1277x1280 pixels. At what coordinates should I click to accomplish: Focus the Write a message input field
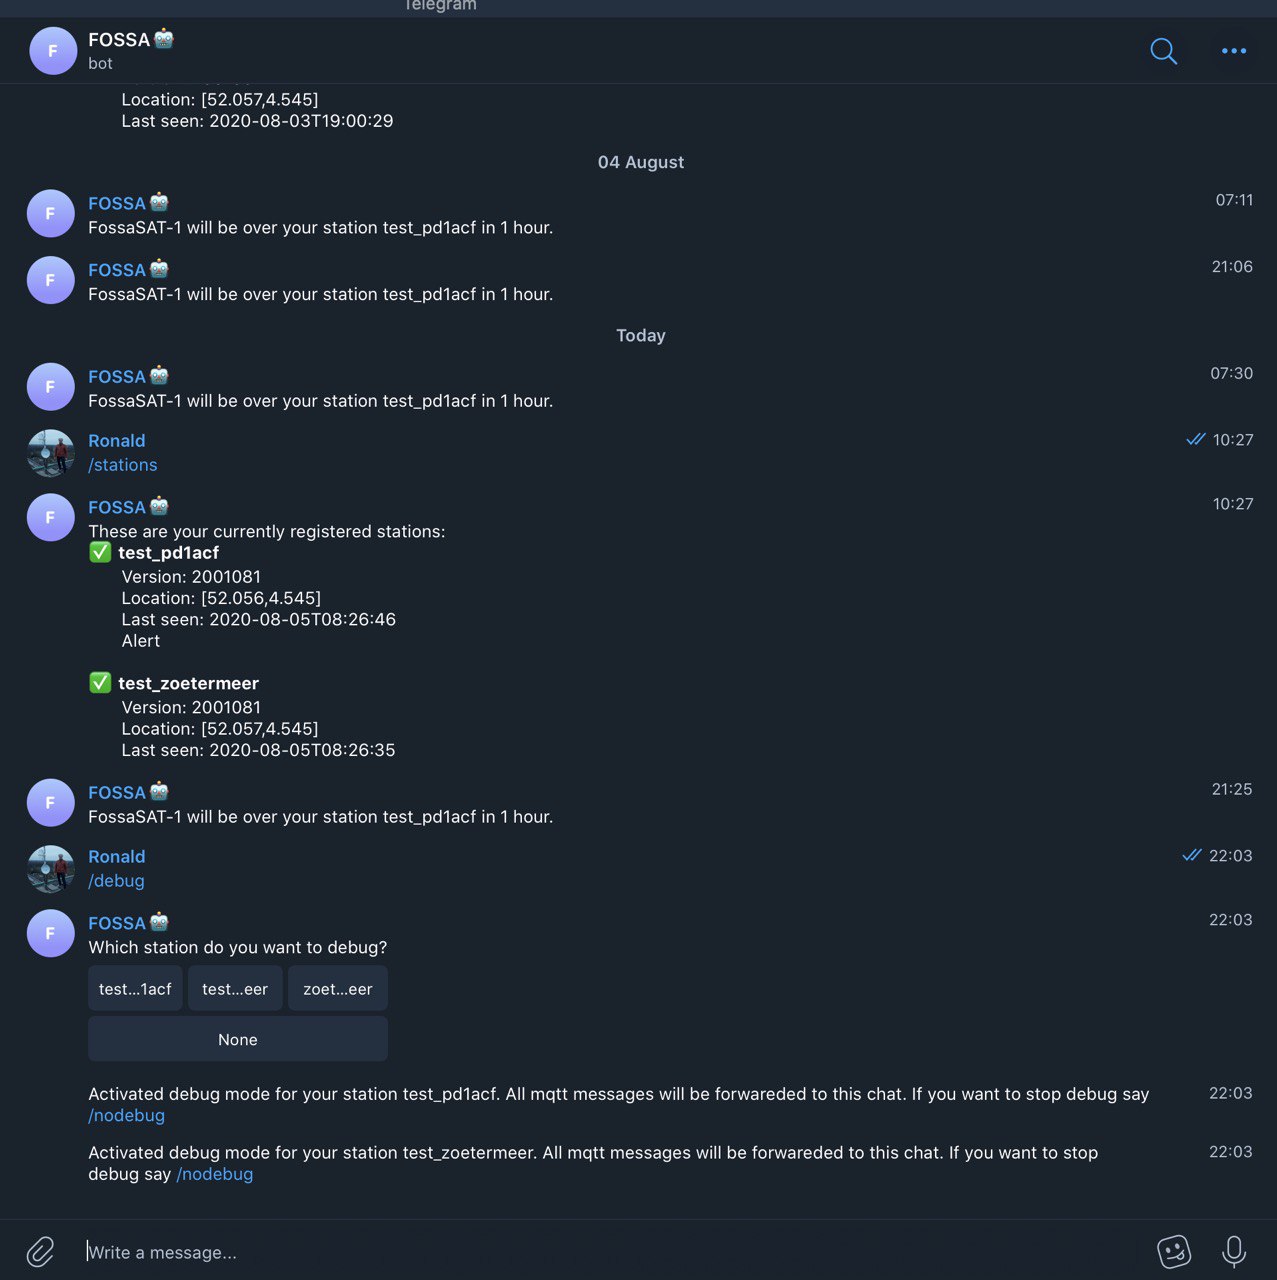[x=610, y=1252]
